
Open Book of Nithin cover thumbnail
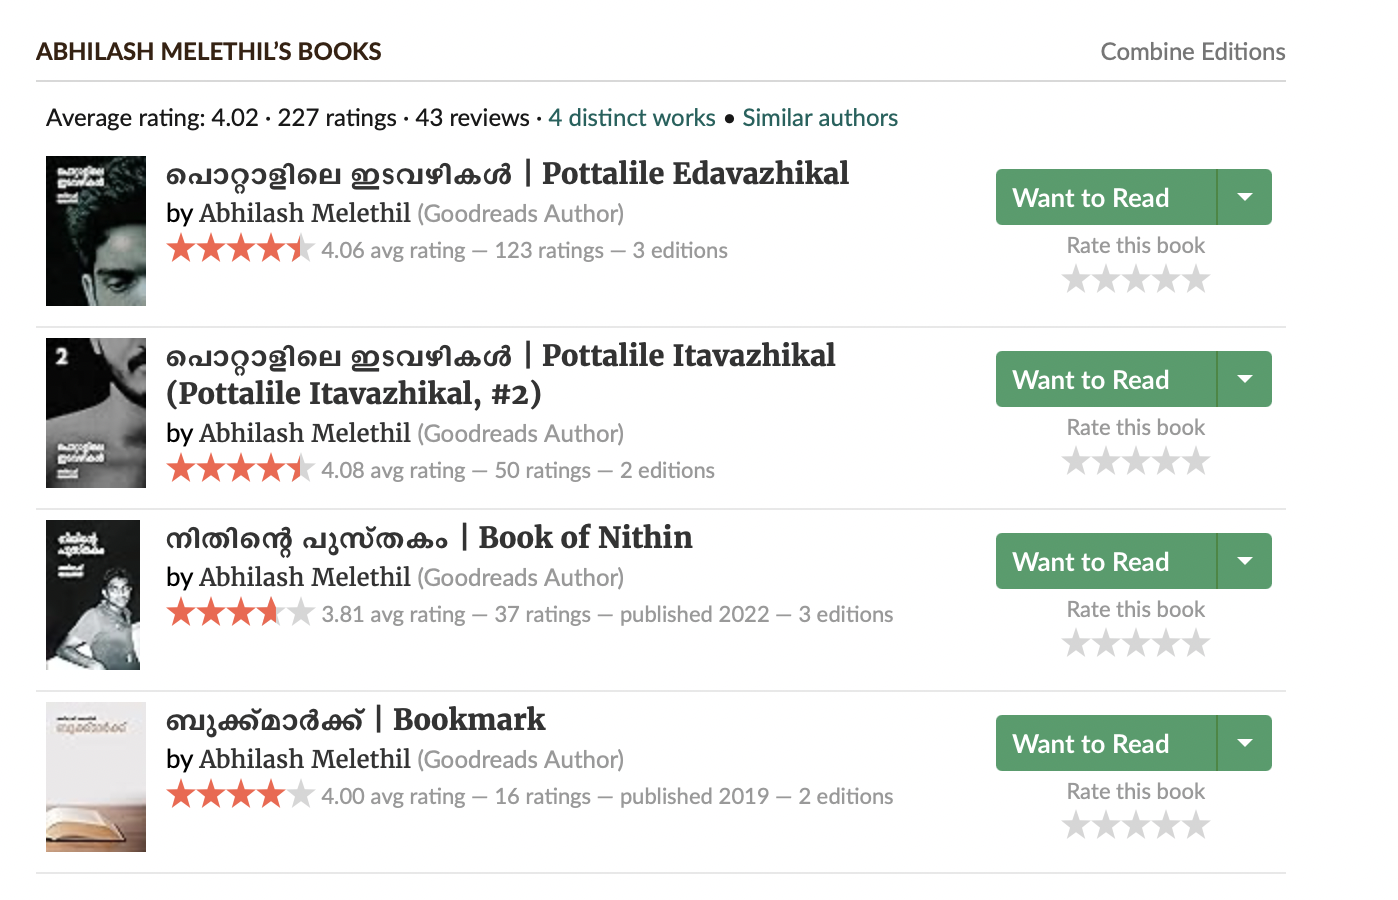pos(93,595)
